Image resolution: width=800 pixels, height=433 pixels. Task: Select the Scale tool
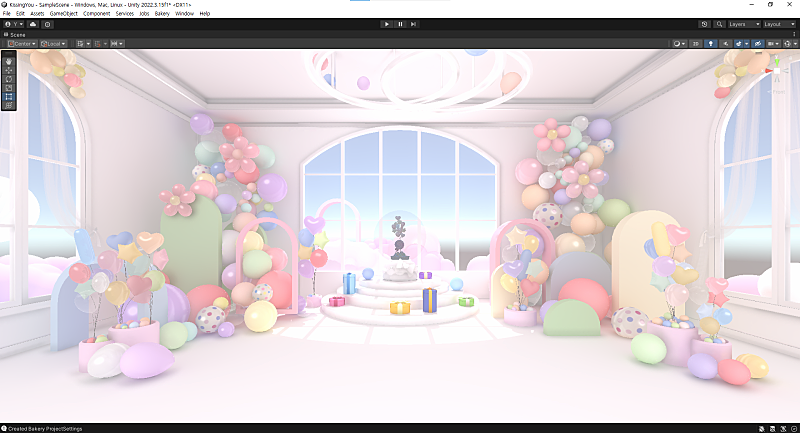(x=9, y=88)
